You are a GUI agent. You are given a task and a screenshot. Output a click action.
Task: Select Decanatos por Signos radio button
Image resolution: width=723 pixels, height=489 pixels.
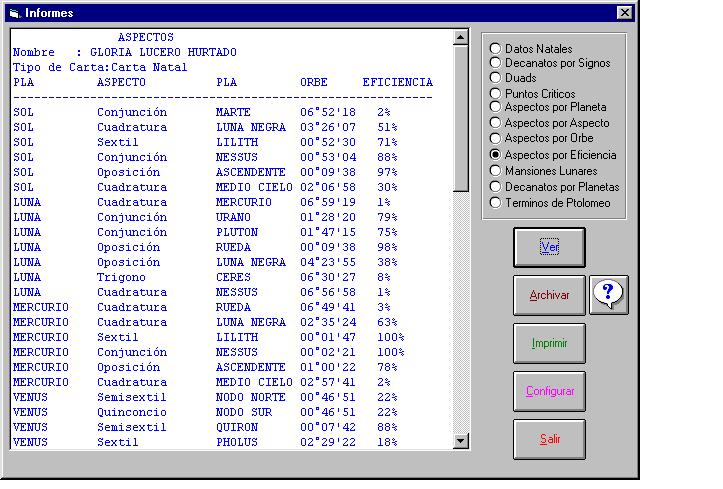point(495,63)
